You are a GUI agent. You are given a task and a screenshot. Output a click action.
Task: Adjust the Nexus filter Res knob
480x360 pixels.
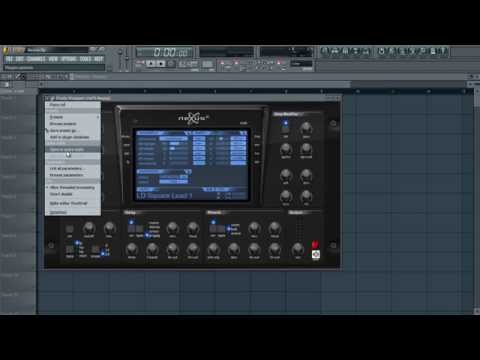click(x=109, y=228)
